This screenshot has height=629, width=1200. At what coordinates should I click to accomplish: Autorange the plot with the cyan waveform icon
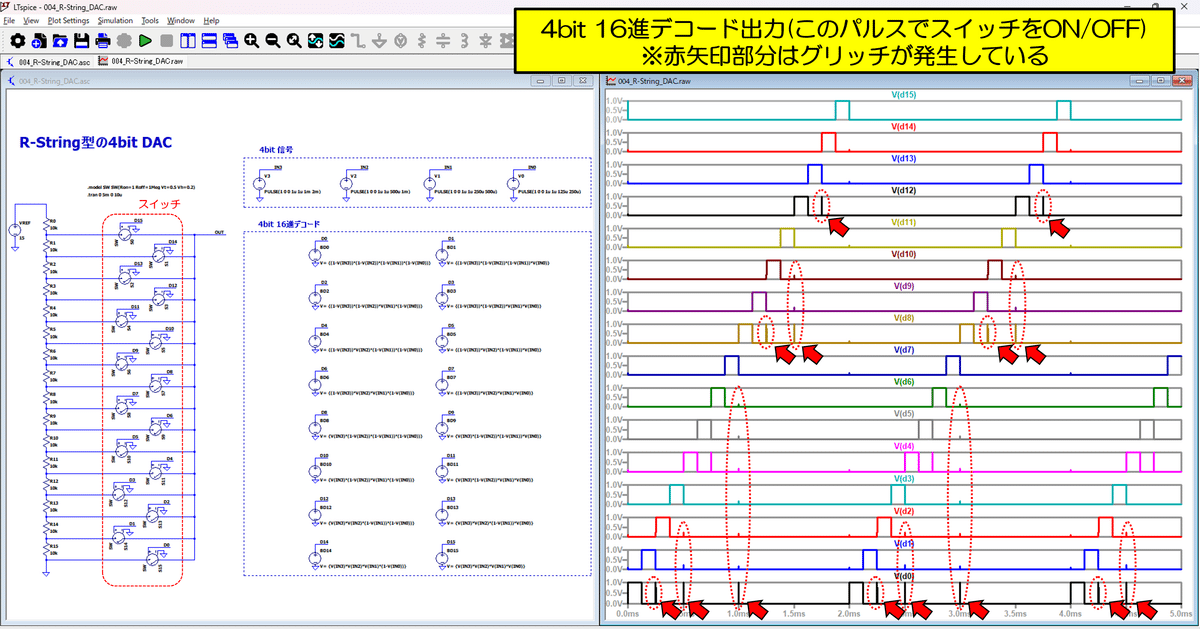point(313,40)
